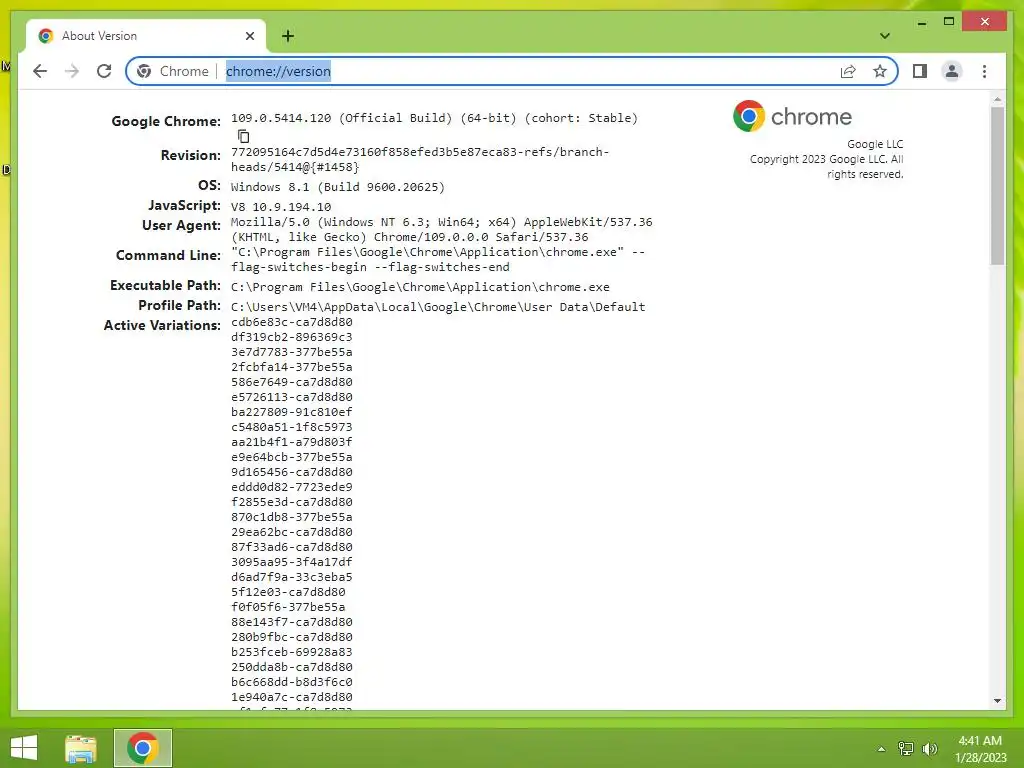Minimize the Chrome window
The image size is (1024, 768).
[x=921, y=22]
